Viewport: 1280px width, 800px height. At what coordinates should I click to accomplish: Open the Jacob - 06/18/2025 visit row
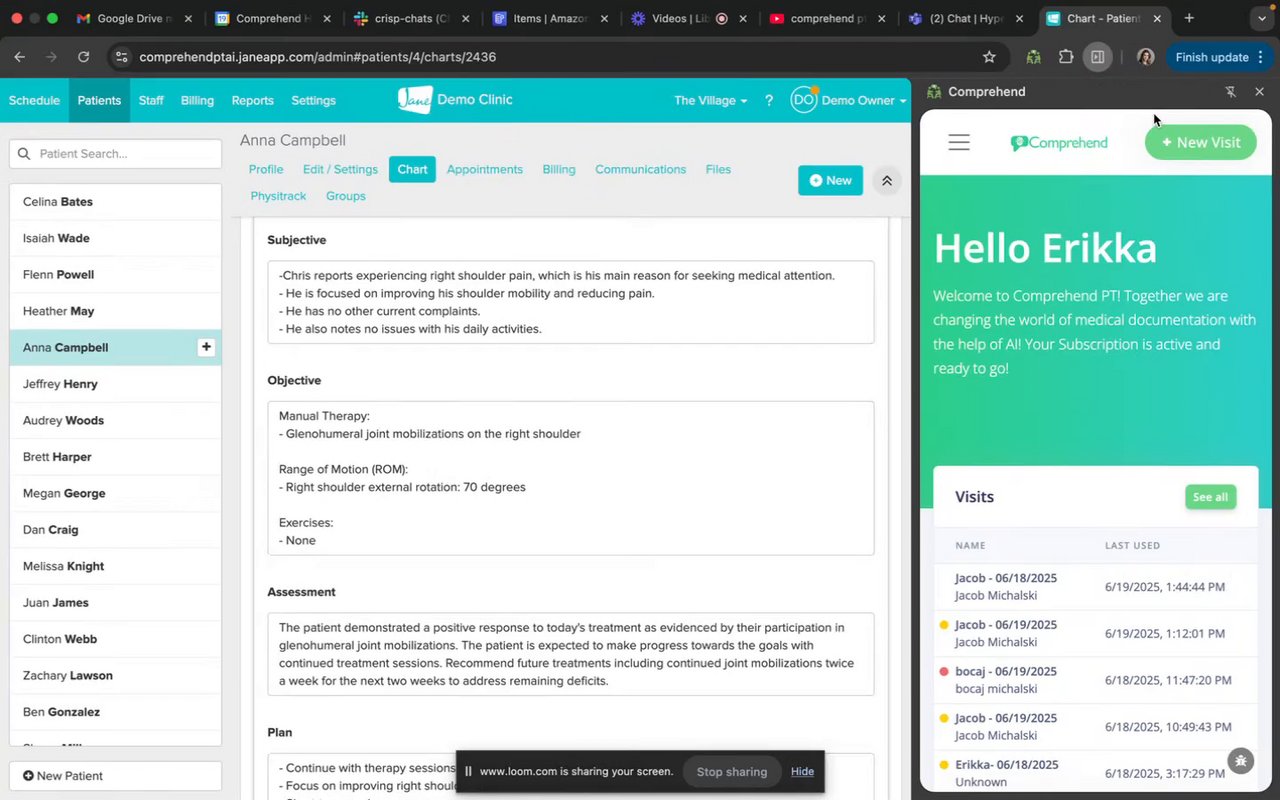click(1095, 586)
